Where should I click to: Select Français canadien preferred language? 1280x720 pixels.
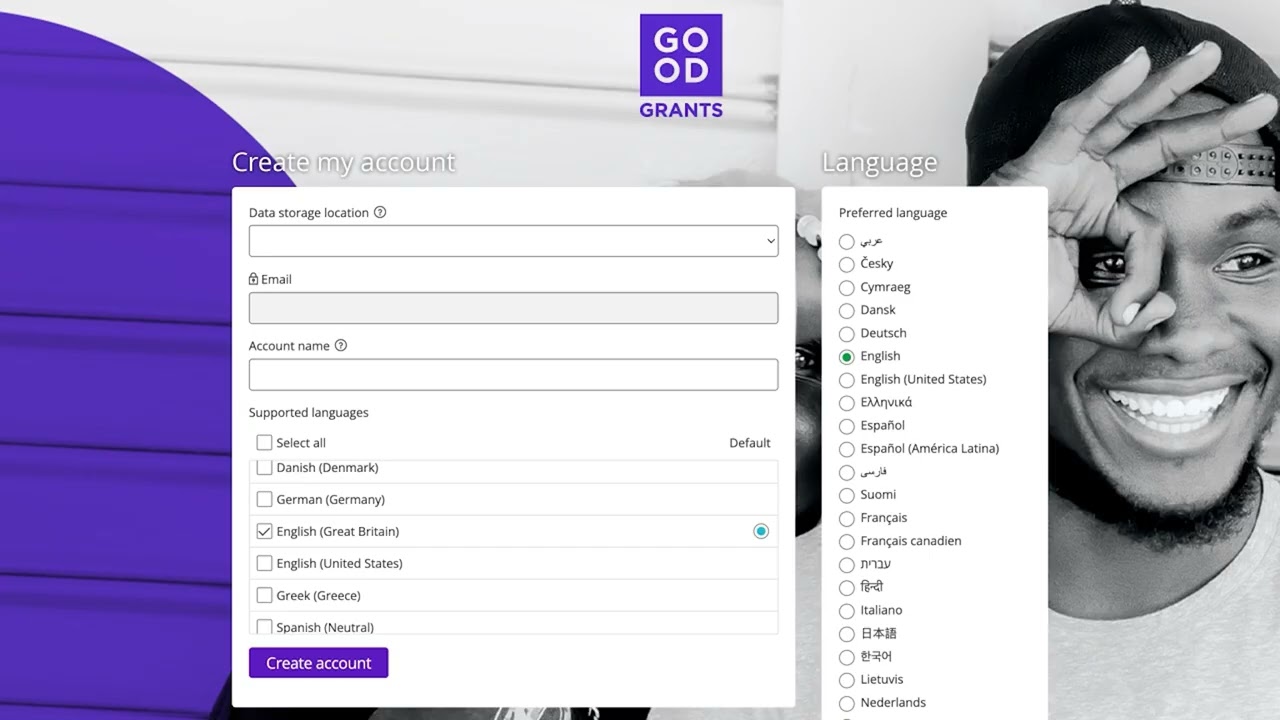pos(847,541)
